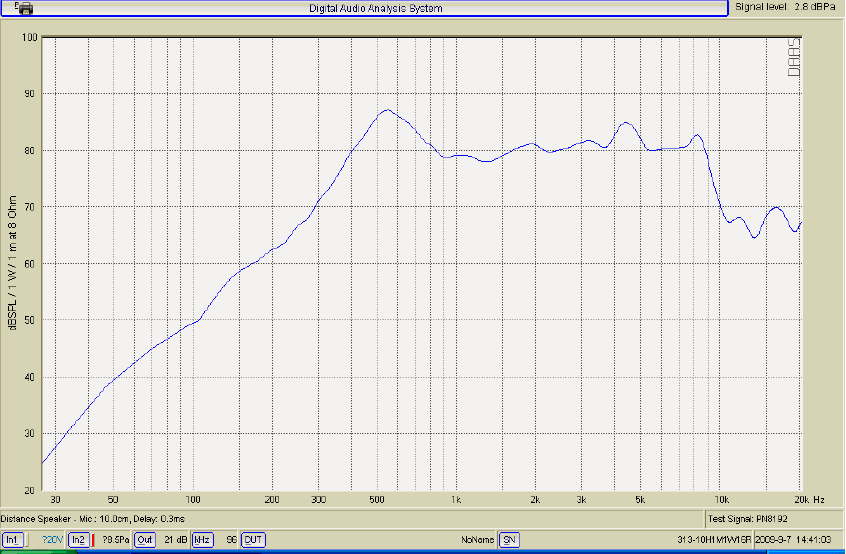
Task: Click the 313-10H1 model identifier text
Action: [714, 539]
